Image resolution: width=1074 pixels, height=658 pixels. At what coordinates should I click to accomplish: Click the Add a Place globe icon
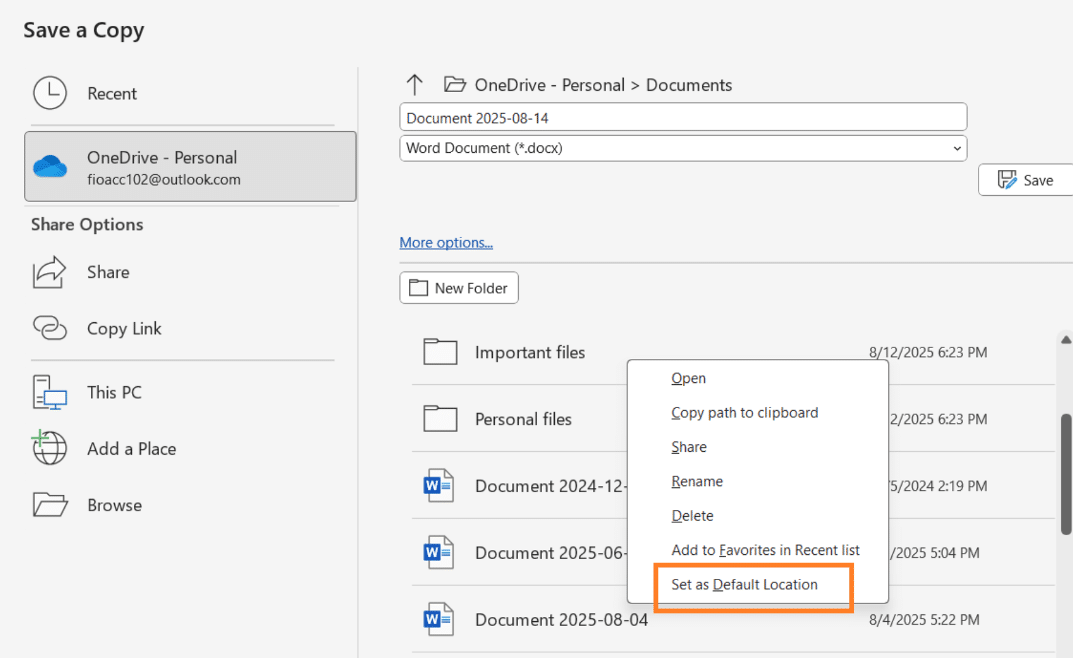click(49, 449)
